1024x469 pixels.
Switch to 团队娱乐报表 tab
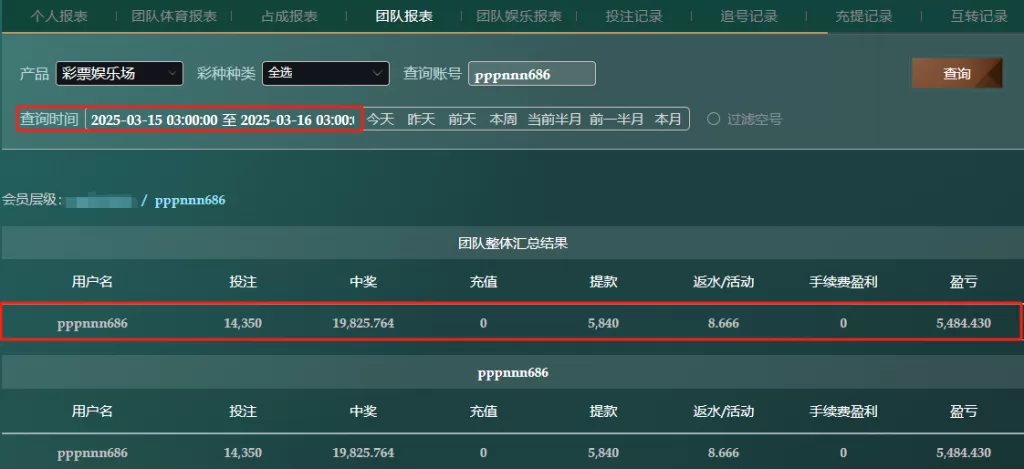[x=519, y=16]
